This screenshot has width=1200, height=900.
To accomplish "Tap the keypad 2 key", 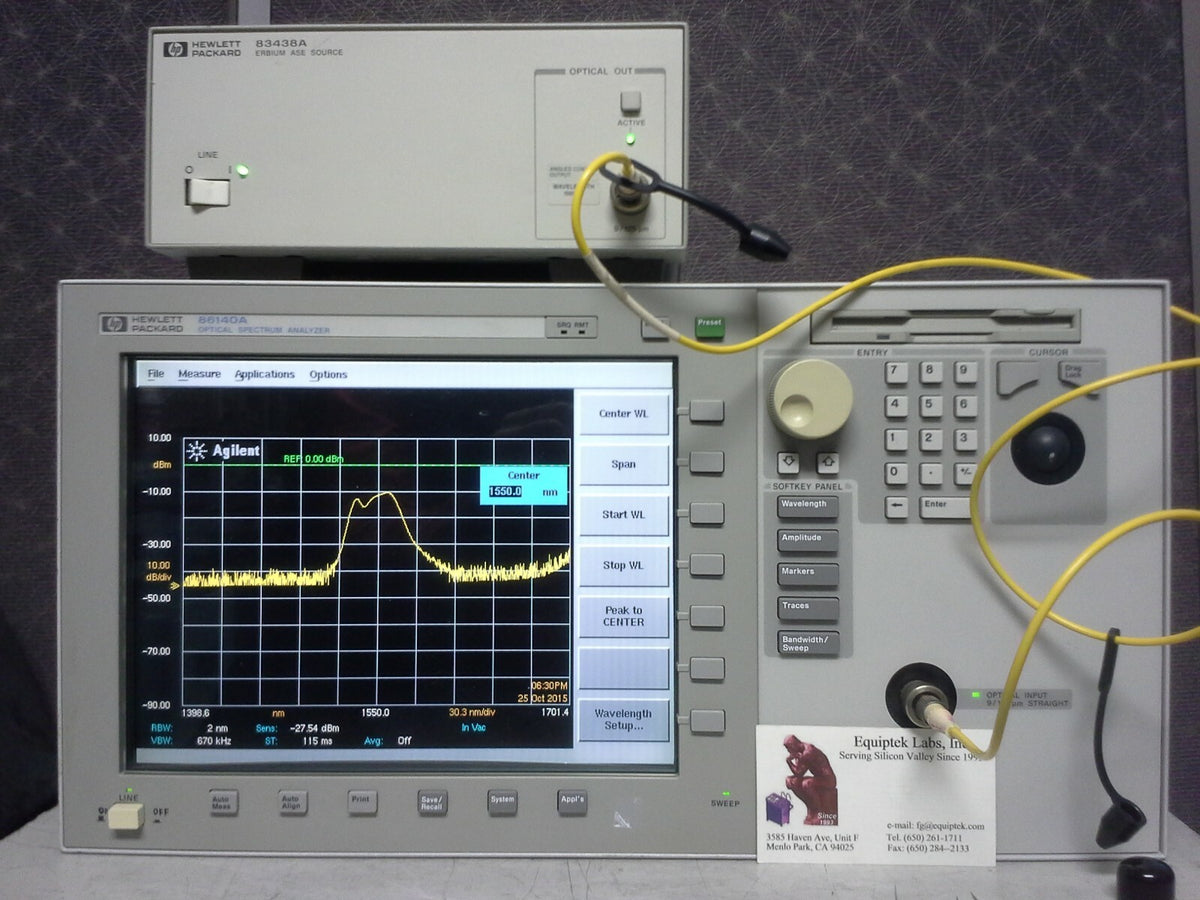I will point(931,439).
